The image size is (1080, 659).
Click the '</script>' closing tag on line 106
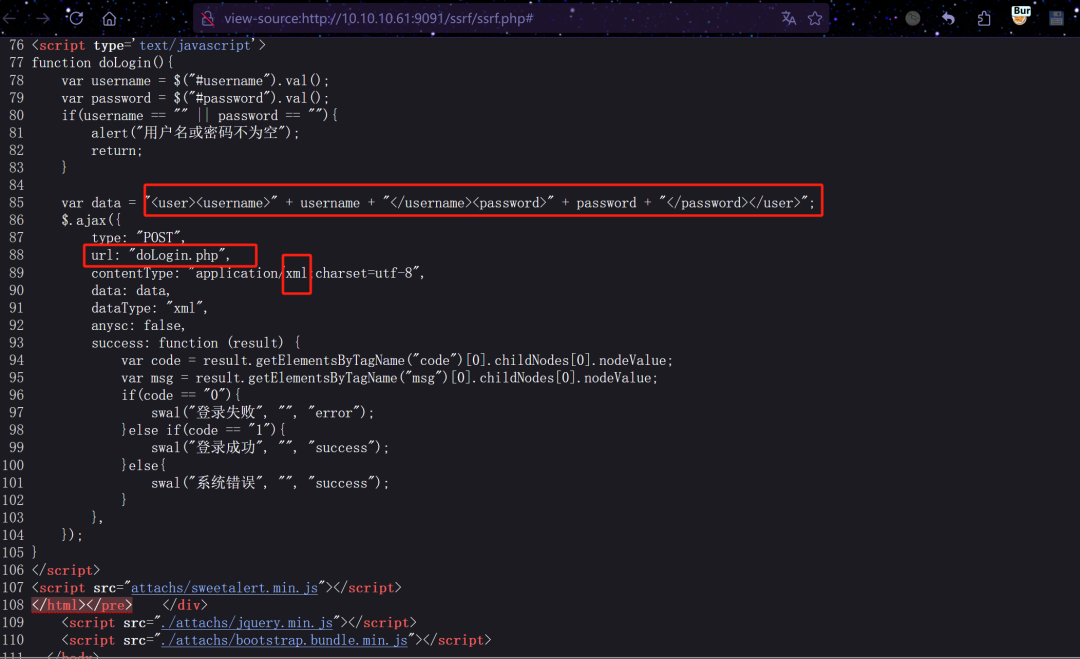tap(66, 570)
